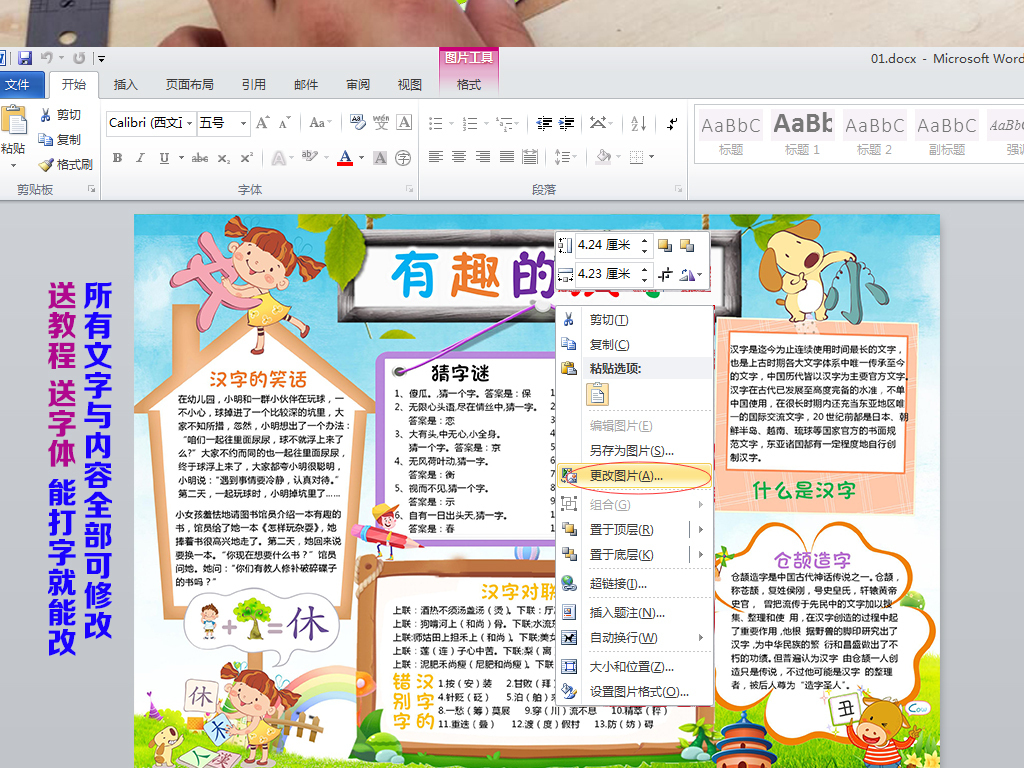1024x768 pixels.
Task: Apply strikethrough with the abc icon
Action: click(200, 158)
